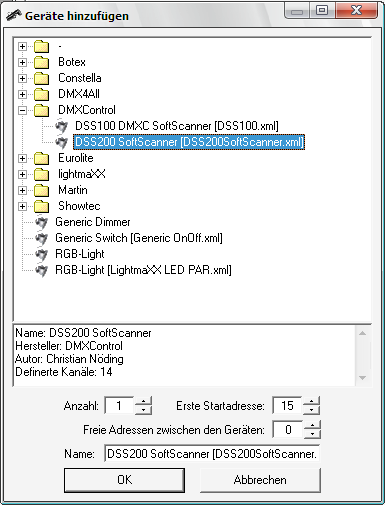Select the plain RGB-Light entry
Viewport: 385px width, 505px height.
coord(80,254)
